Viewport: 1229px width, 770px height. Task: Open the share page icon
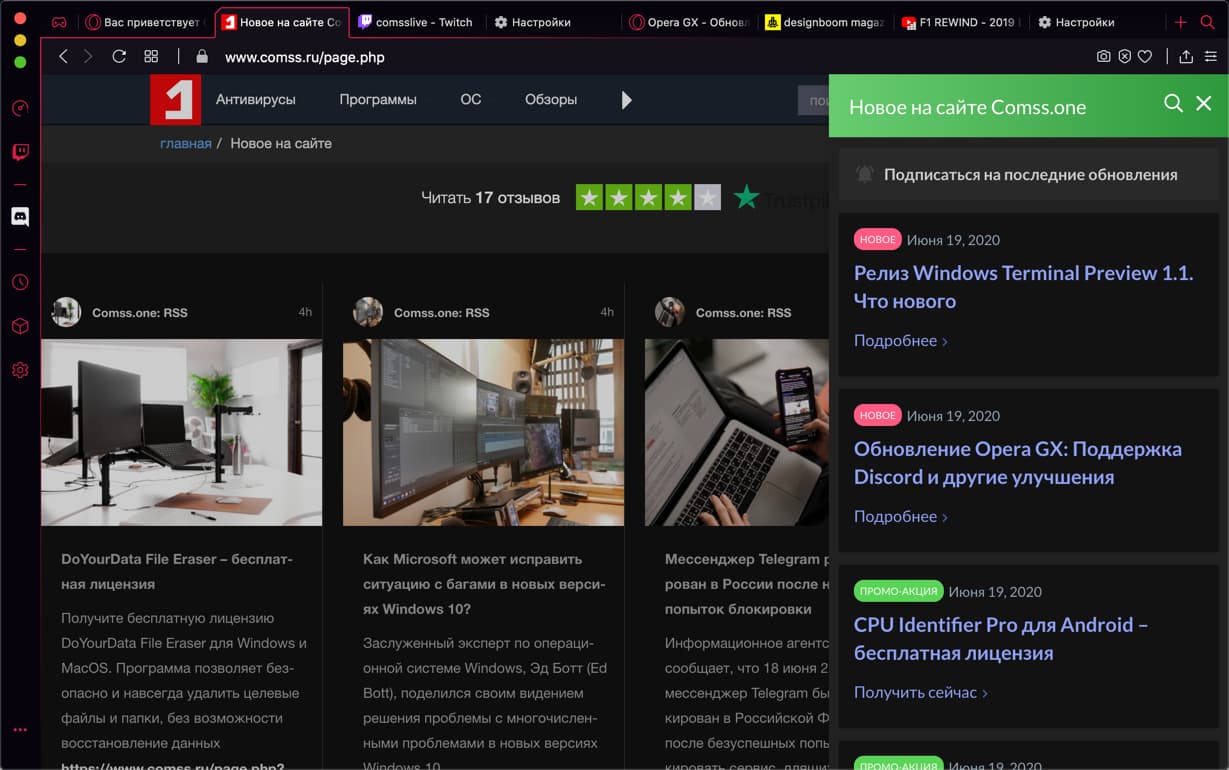click(1186, 57)
